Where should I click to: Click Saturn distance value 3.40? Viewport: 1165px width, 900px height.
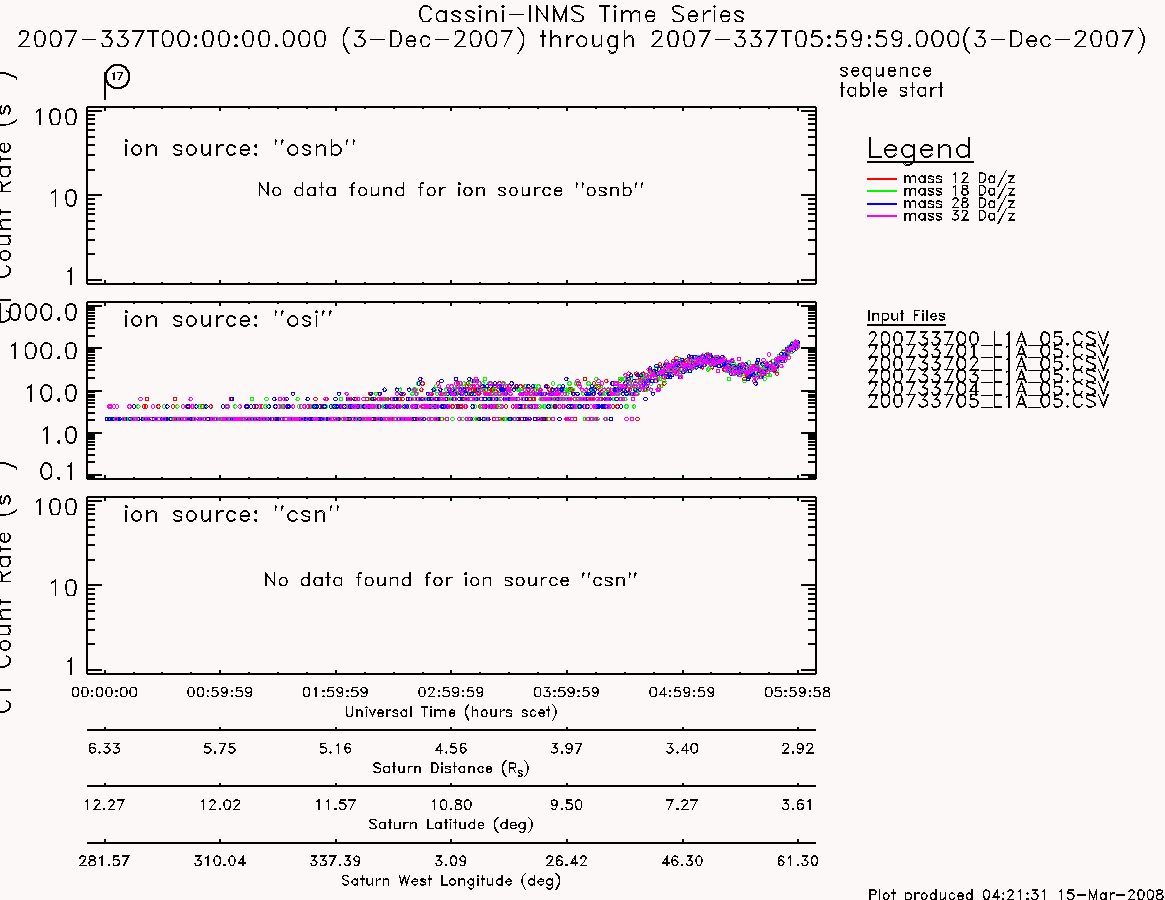click(681, 748)
